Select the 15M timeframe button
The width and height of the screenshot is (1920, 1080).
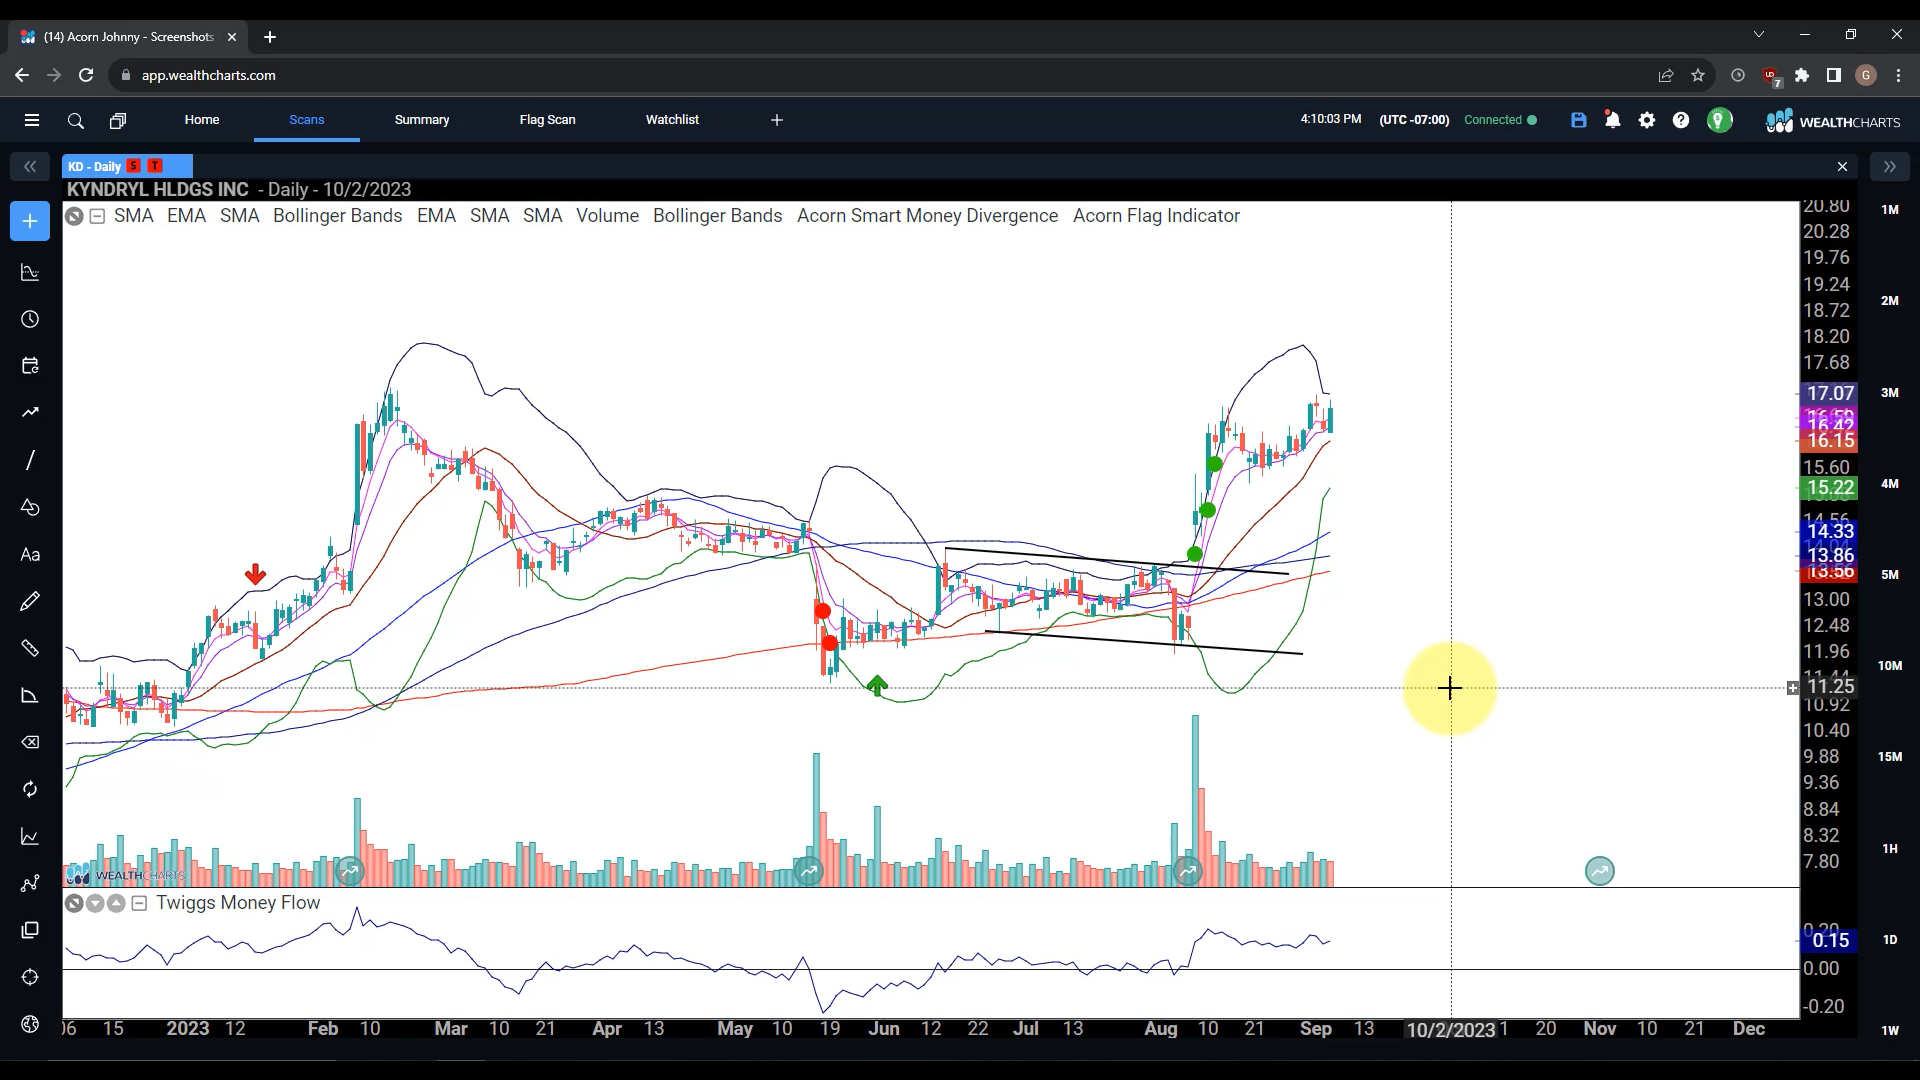click(1890, 757)
